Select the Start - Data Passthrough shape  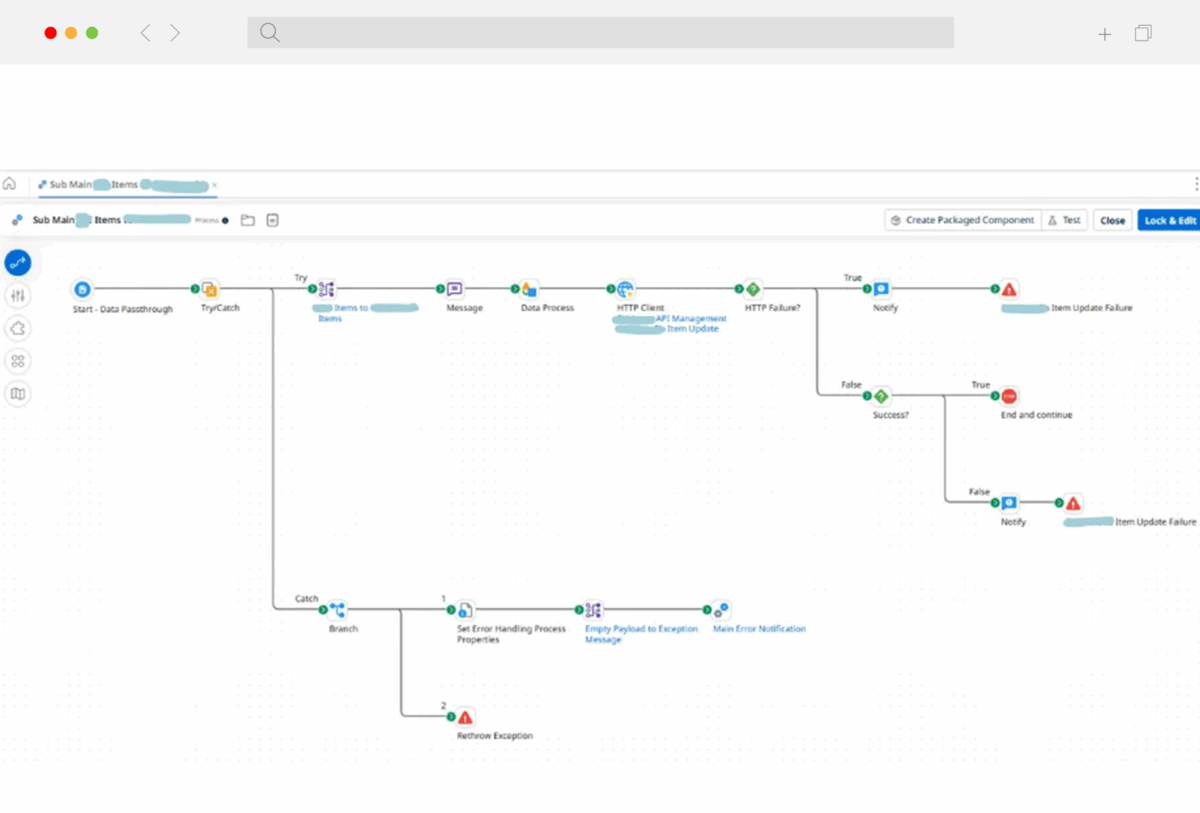tap(82, 290)
